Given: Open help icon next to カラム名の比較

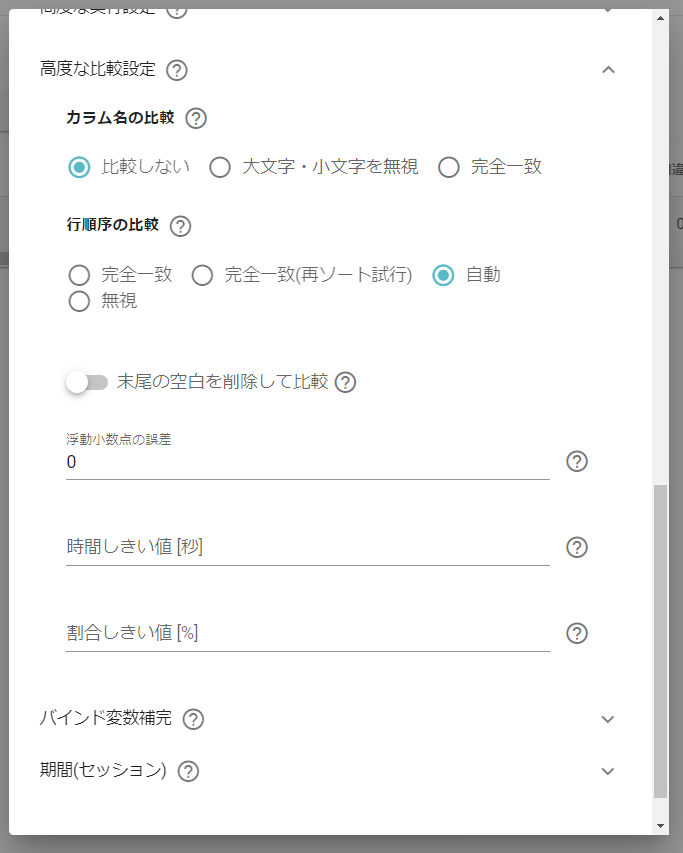Looking at the screenshot, I should click(196, 118).
